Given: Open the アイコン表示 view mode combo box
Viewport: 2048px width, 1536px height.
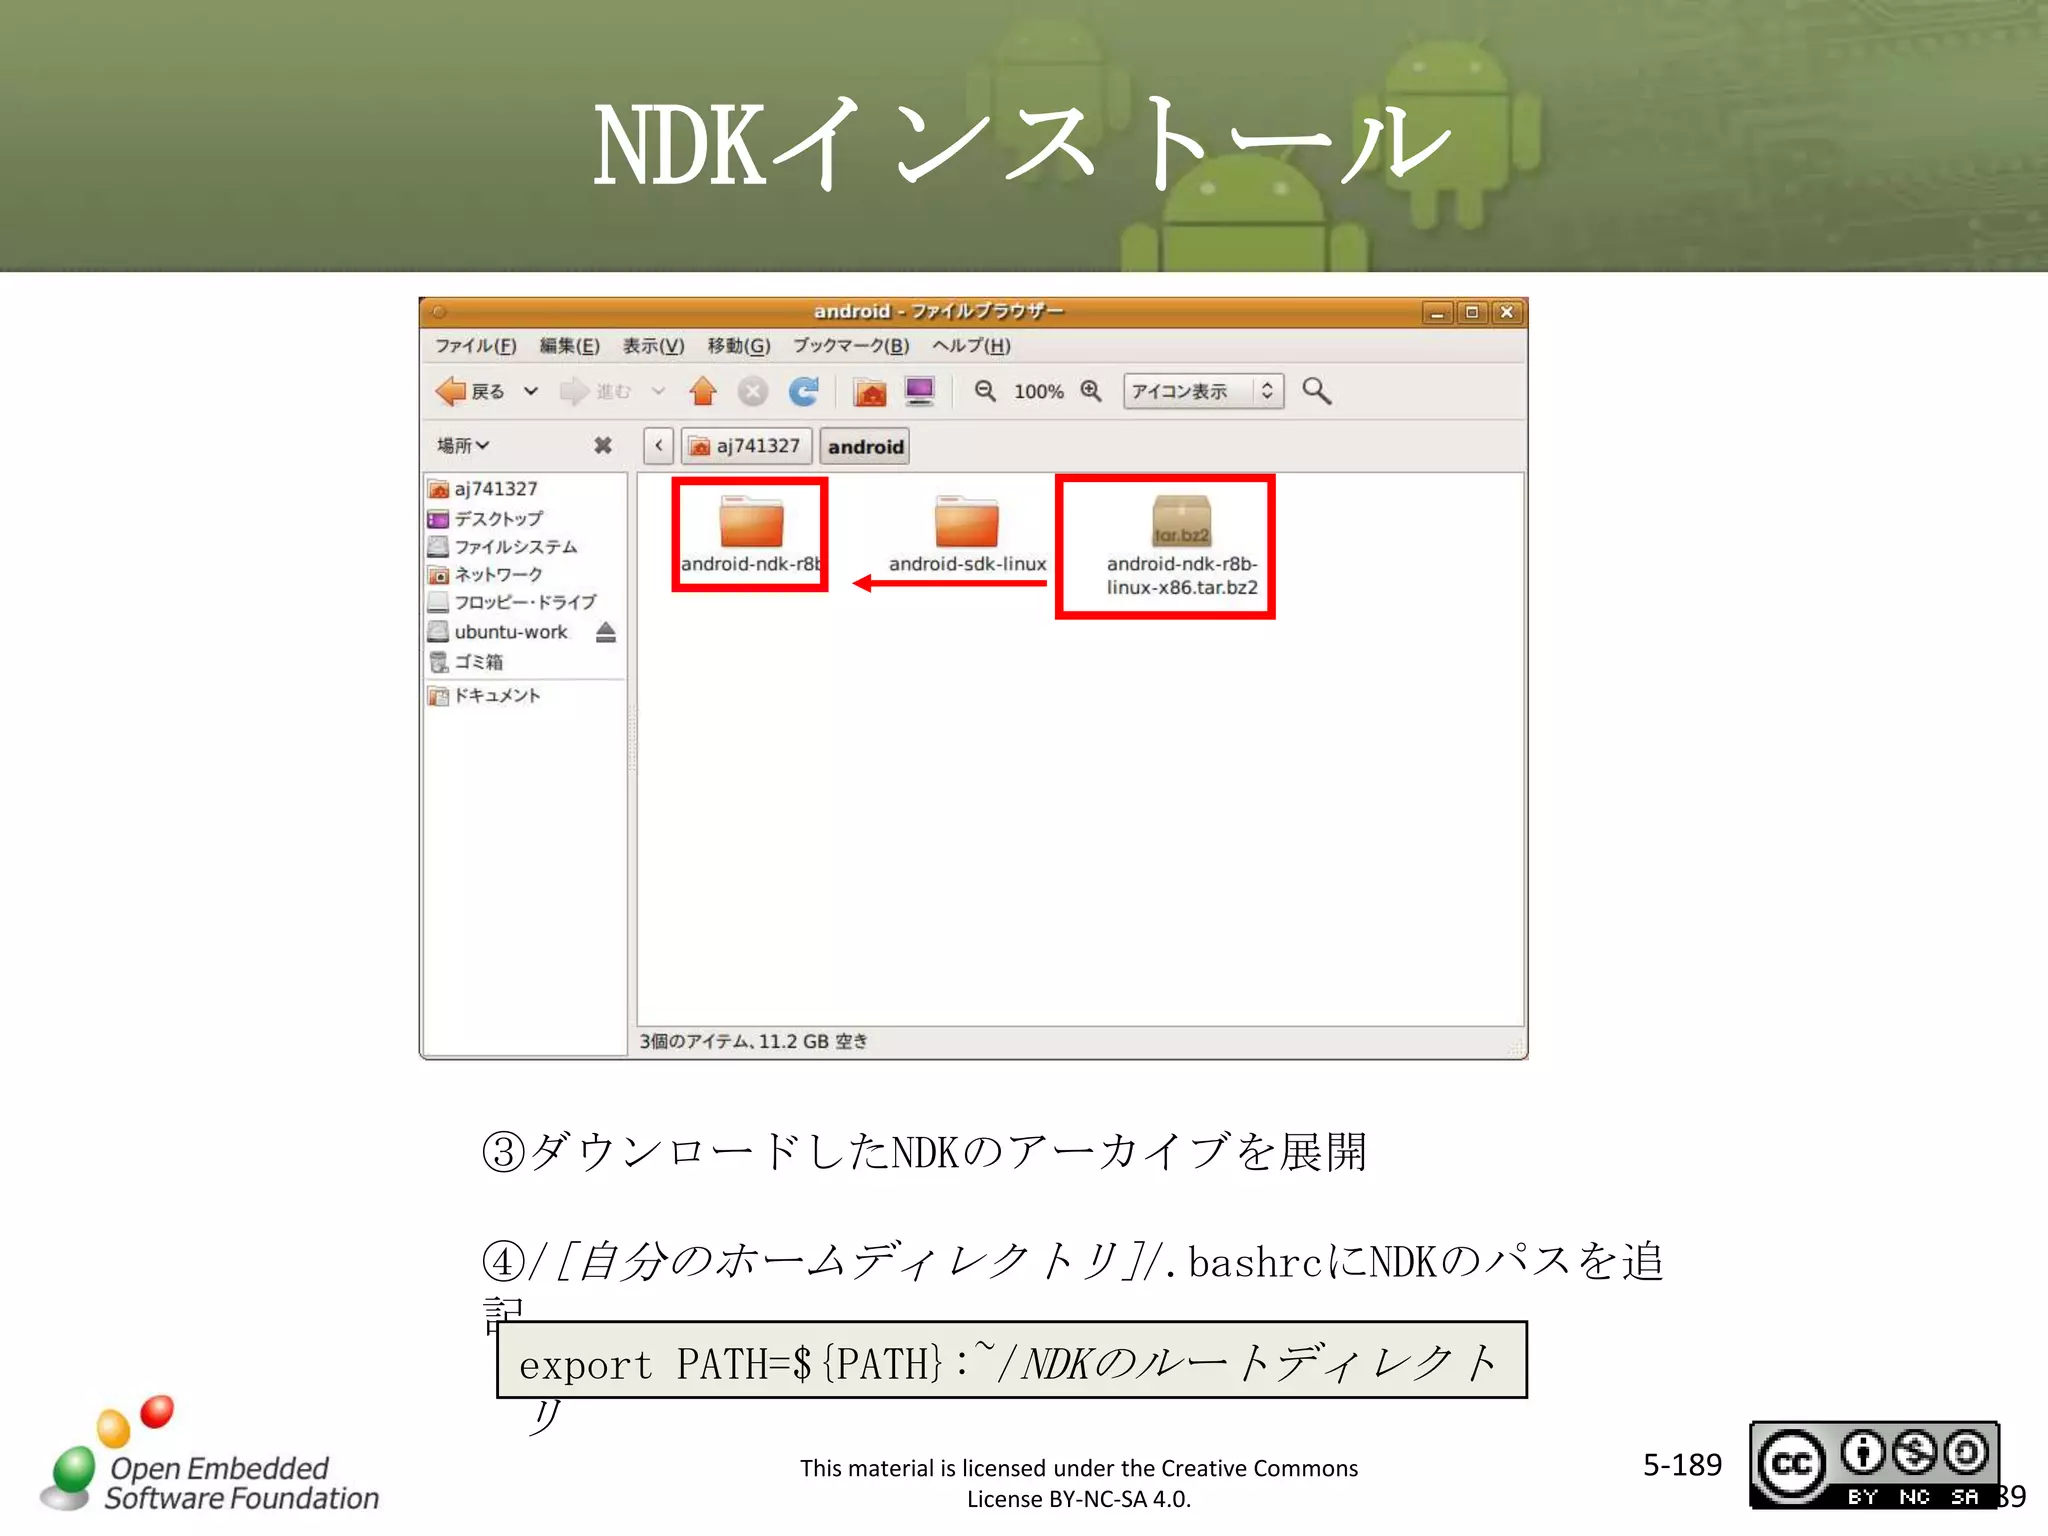Looking at the screenshot, I should point(1203,391).
